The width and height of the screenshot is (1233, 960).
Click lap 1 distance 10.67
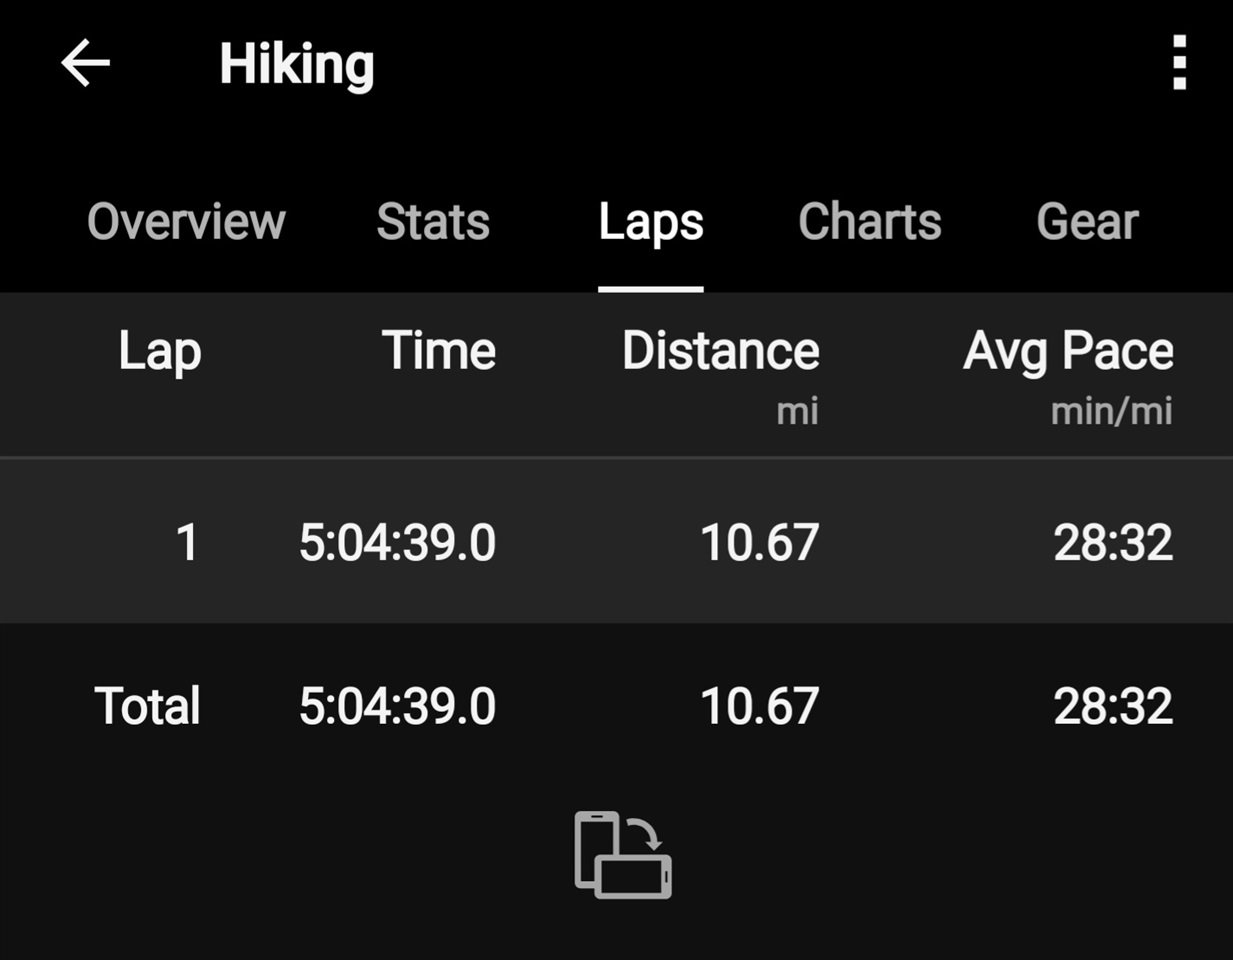pyautogui.click(x=760, y=543)
